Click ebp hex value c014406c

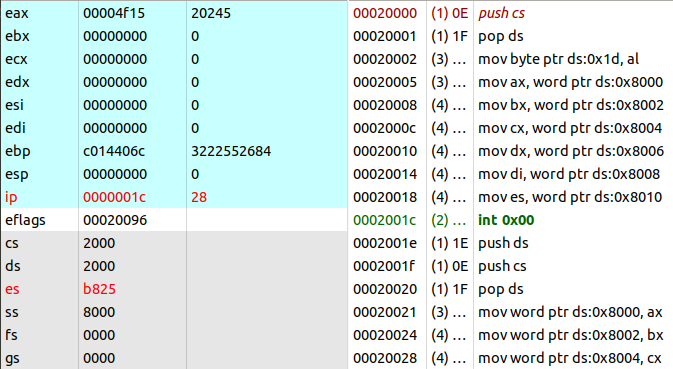(x=114, y=151)
